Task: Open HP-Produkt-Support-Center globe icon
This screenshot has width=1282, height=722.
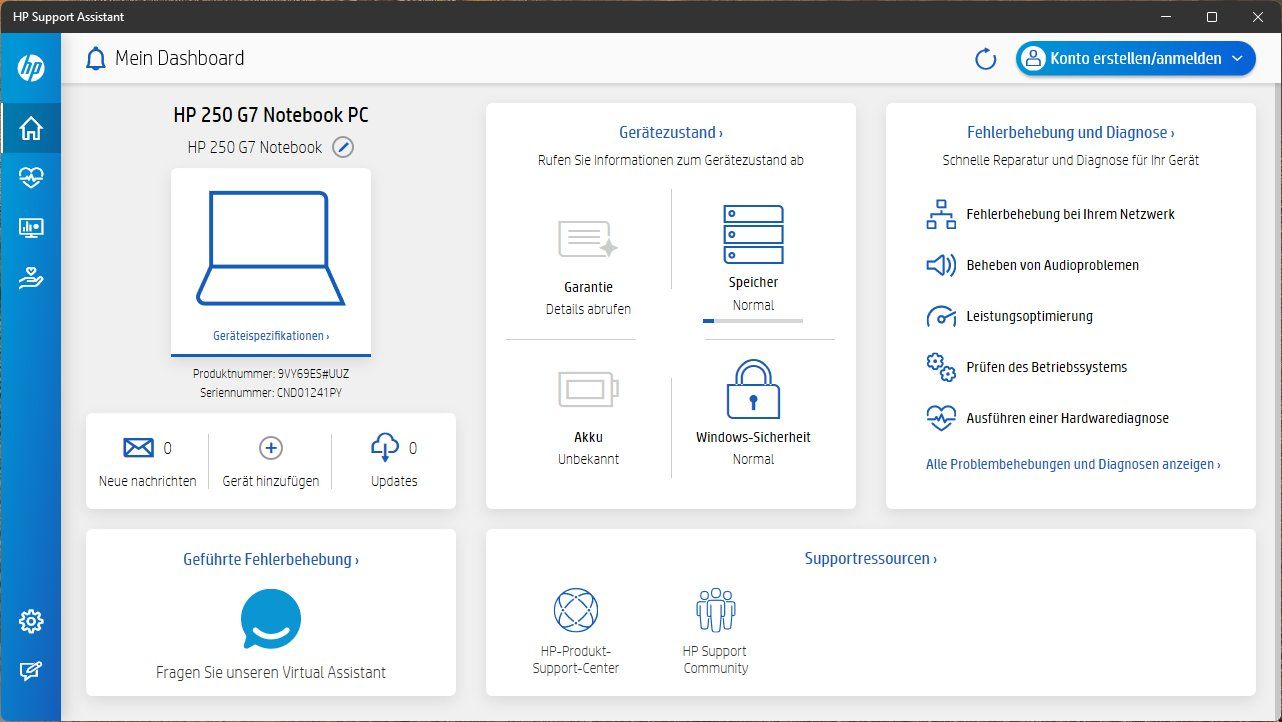Action: 576,609
